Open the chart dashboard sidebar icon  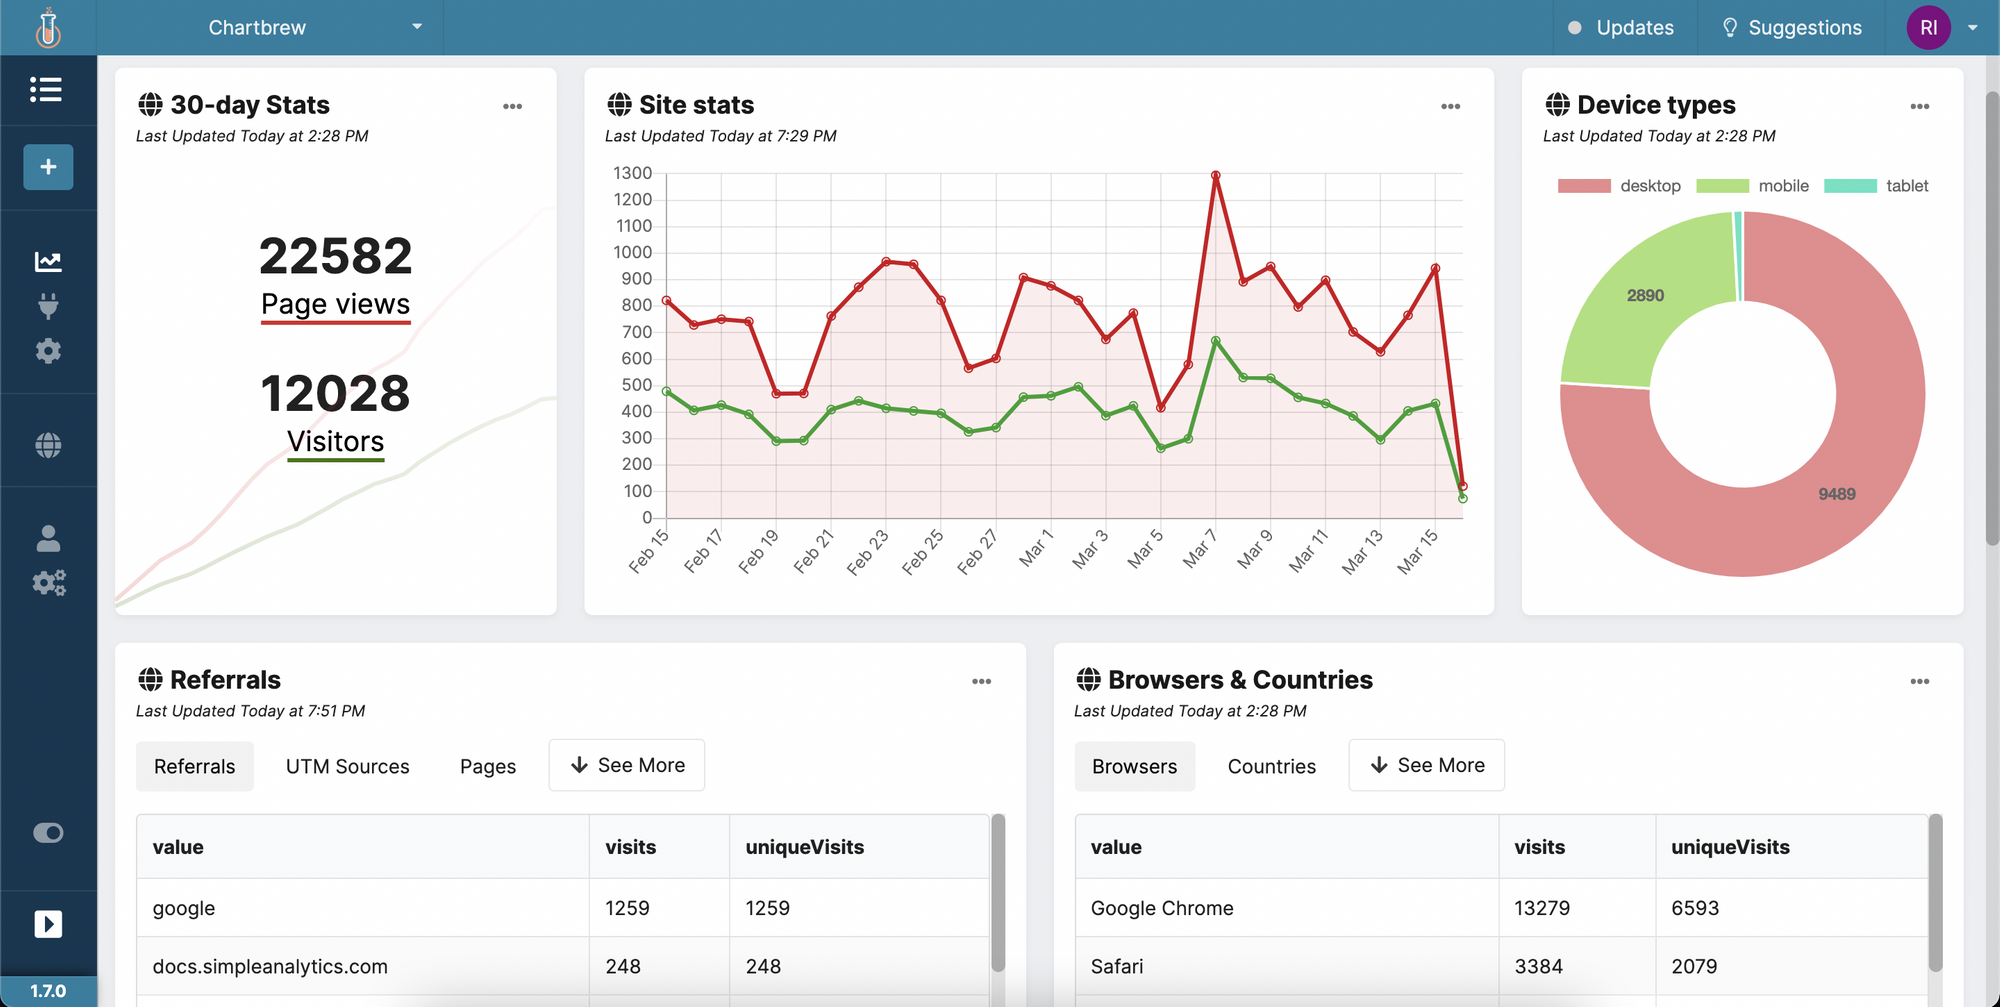pos(48,262)
